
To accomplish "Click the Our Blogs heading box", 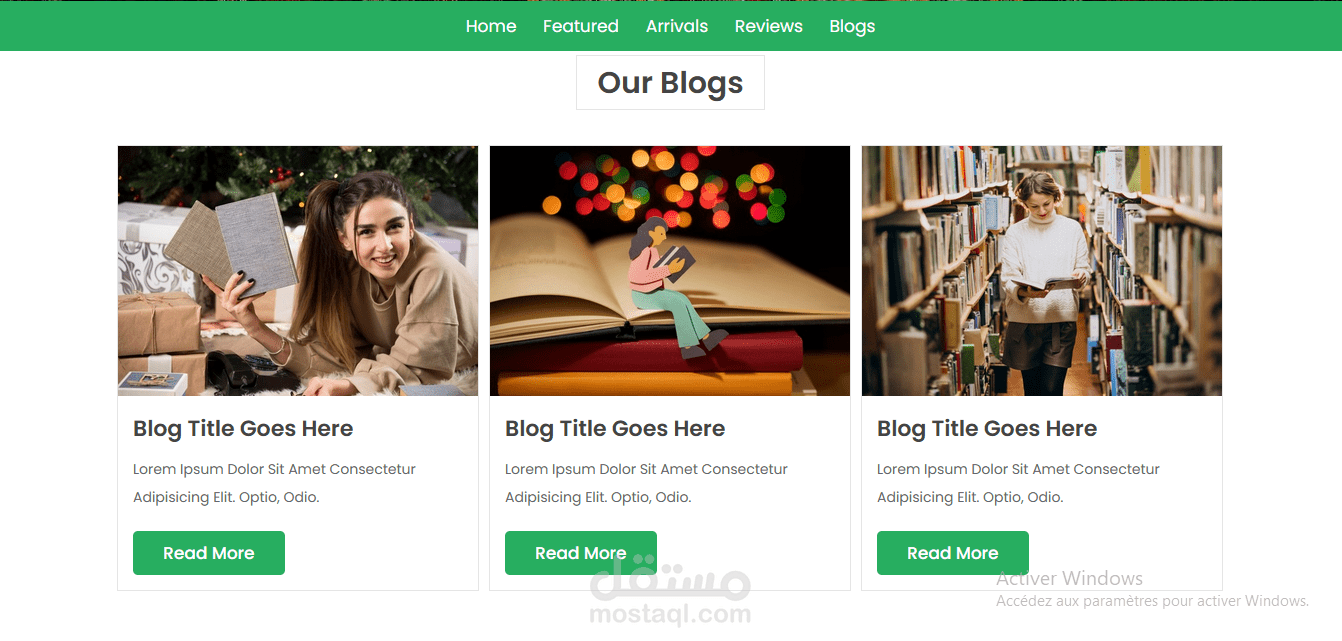I will [x=670, y=82].
